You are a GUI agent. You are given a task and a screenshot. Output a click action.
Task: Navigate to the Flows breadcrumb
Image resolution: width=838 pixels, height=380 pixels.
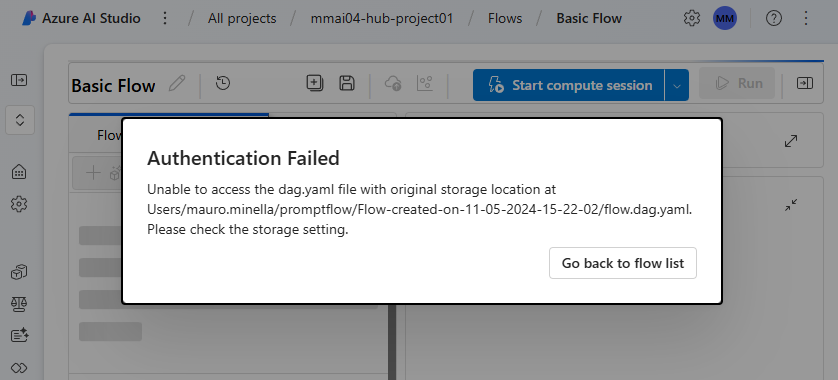505,19
